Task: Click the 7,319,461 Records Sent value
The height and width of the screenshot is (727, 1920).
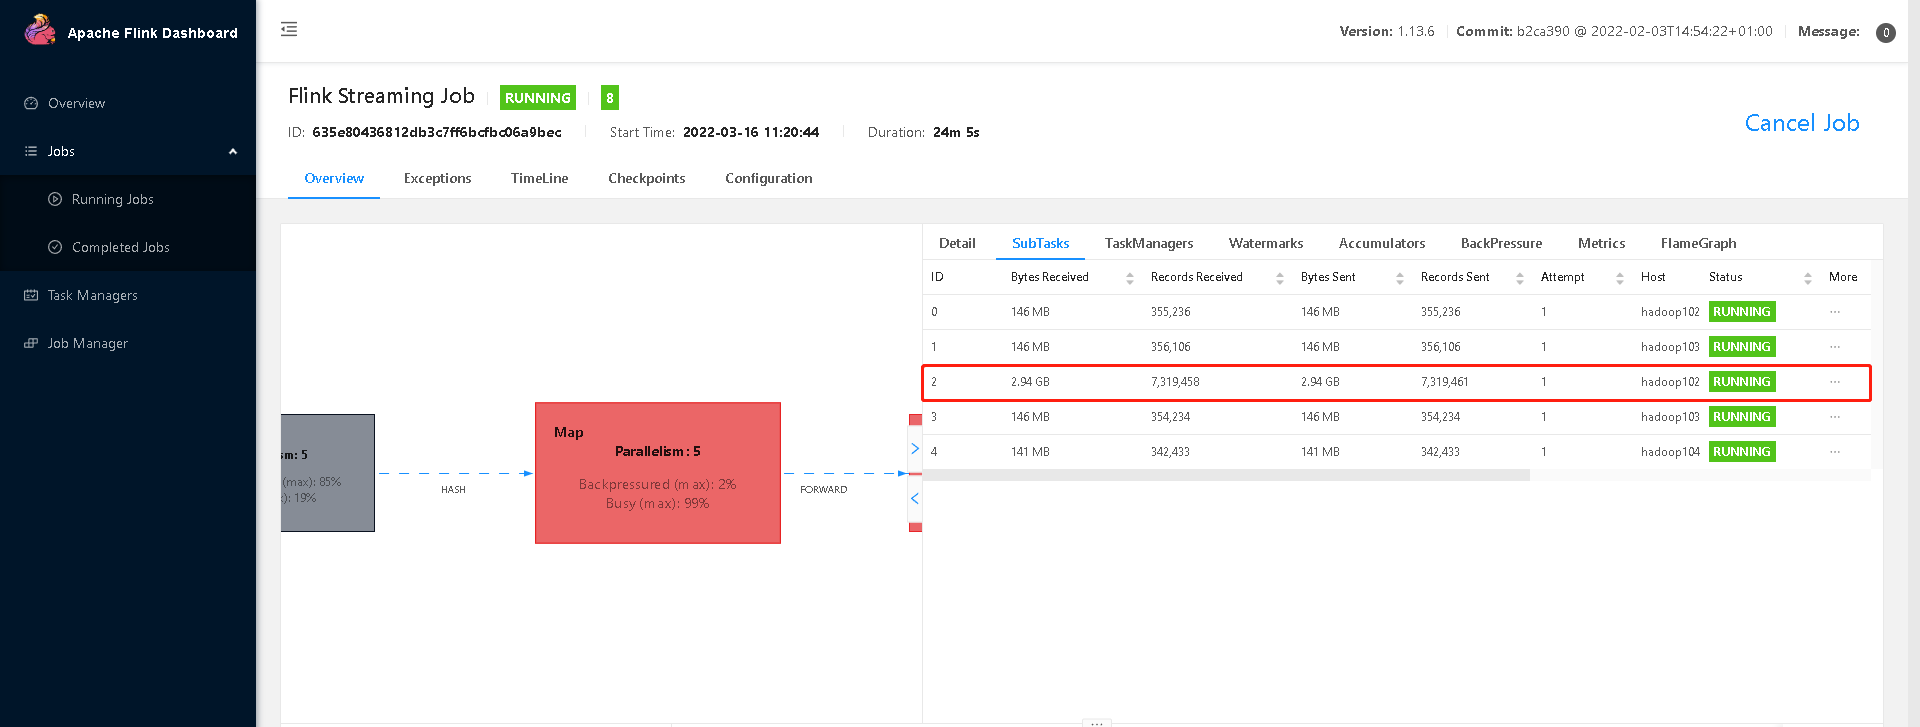Action: coord(1445,382)
